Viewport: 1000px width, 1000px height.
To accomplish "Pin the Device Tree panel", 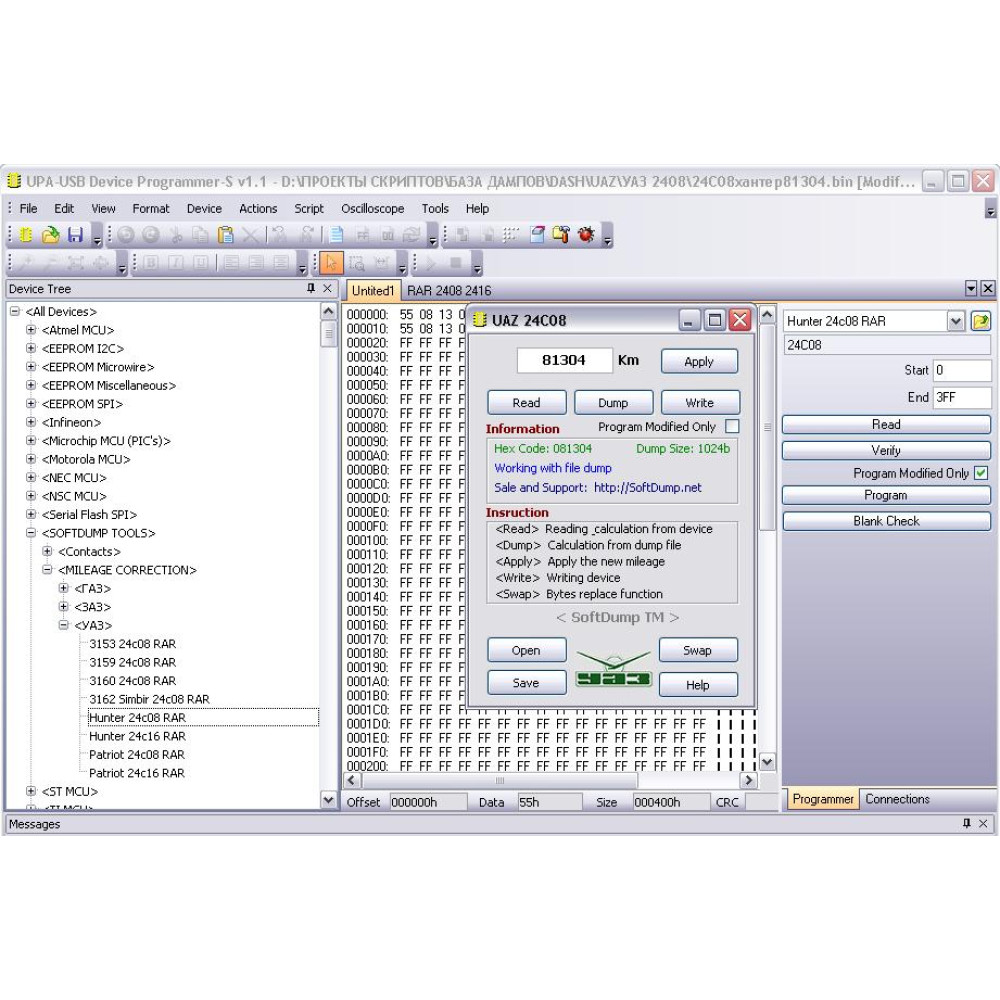I will point(311,288).
